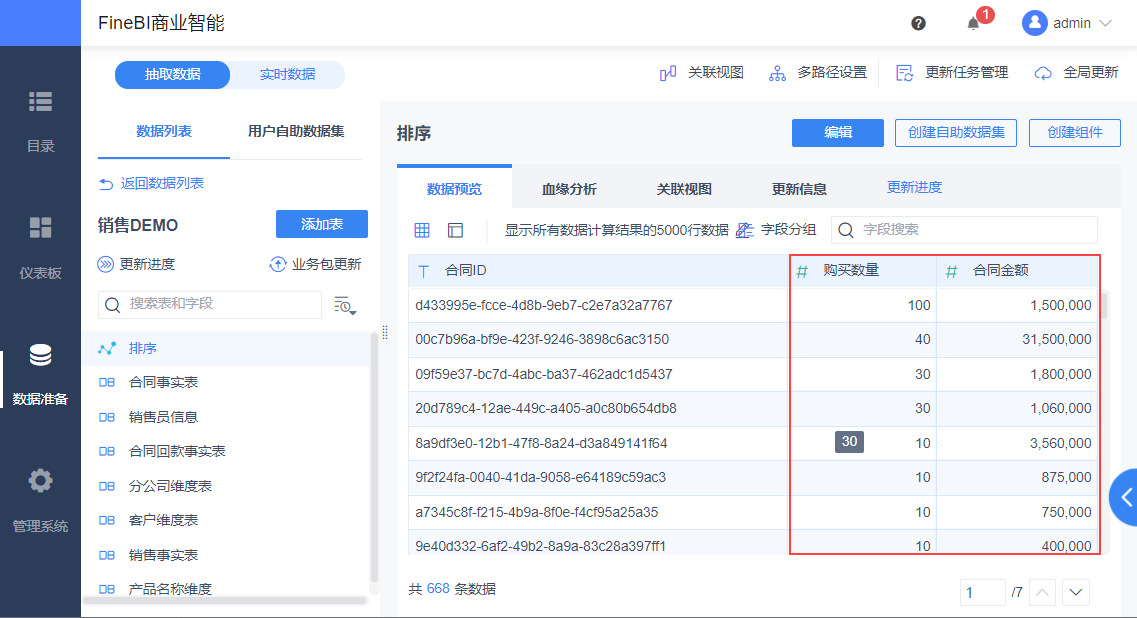Click the table search filter options icon
The height and width of the screenshot is (618, 1137).
pyautogui.click(x=345, y=305)
